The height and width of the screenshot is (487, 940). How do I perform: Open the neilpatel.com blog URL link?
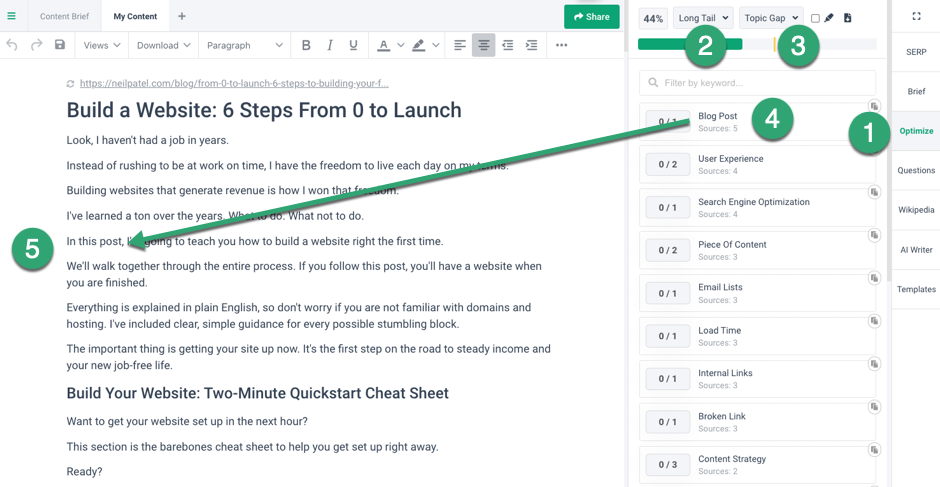pyautogui.click(x=234, y=84)
